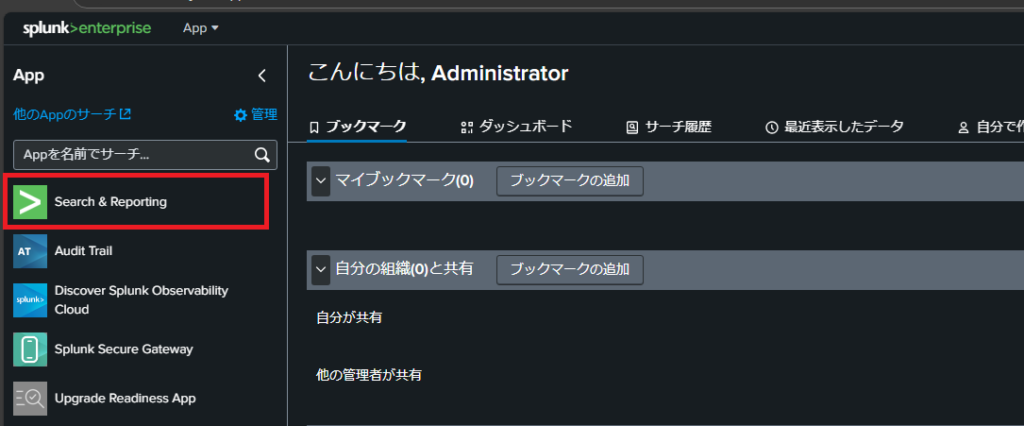Select the ブックマーク tab
The width and height of the screenshot is (1024, 426).
[x=358, y=127]
